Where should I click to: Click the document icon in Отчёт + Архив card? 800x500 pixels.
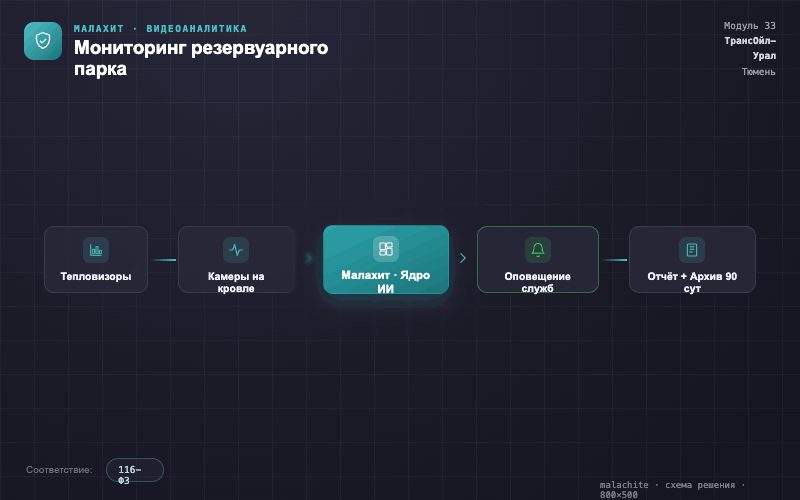click(x=692, y=250)
